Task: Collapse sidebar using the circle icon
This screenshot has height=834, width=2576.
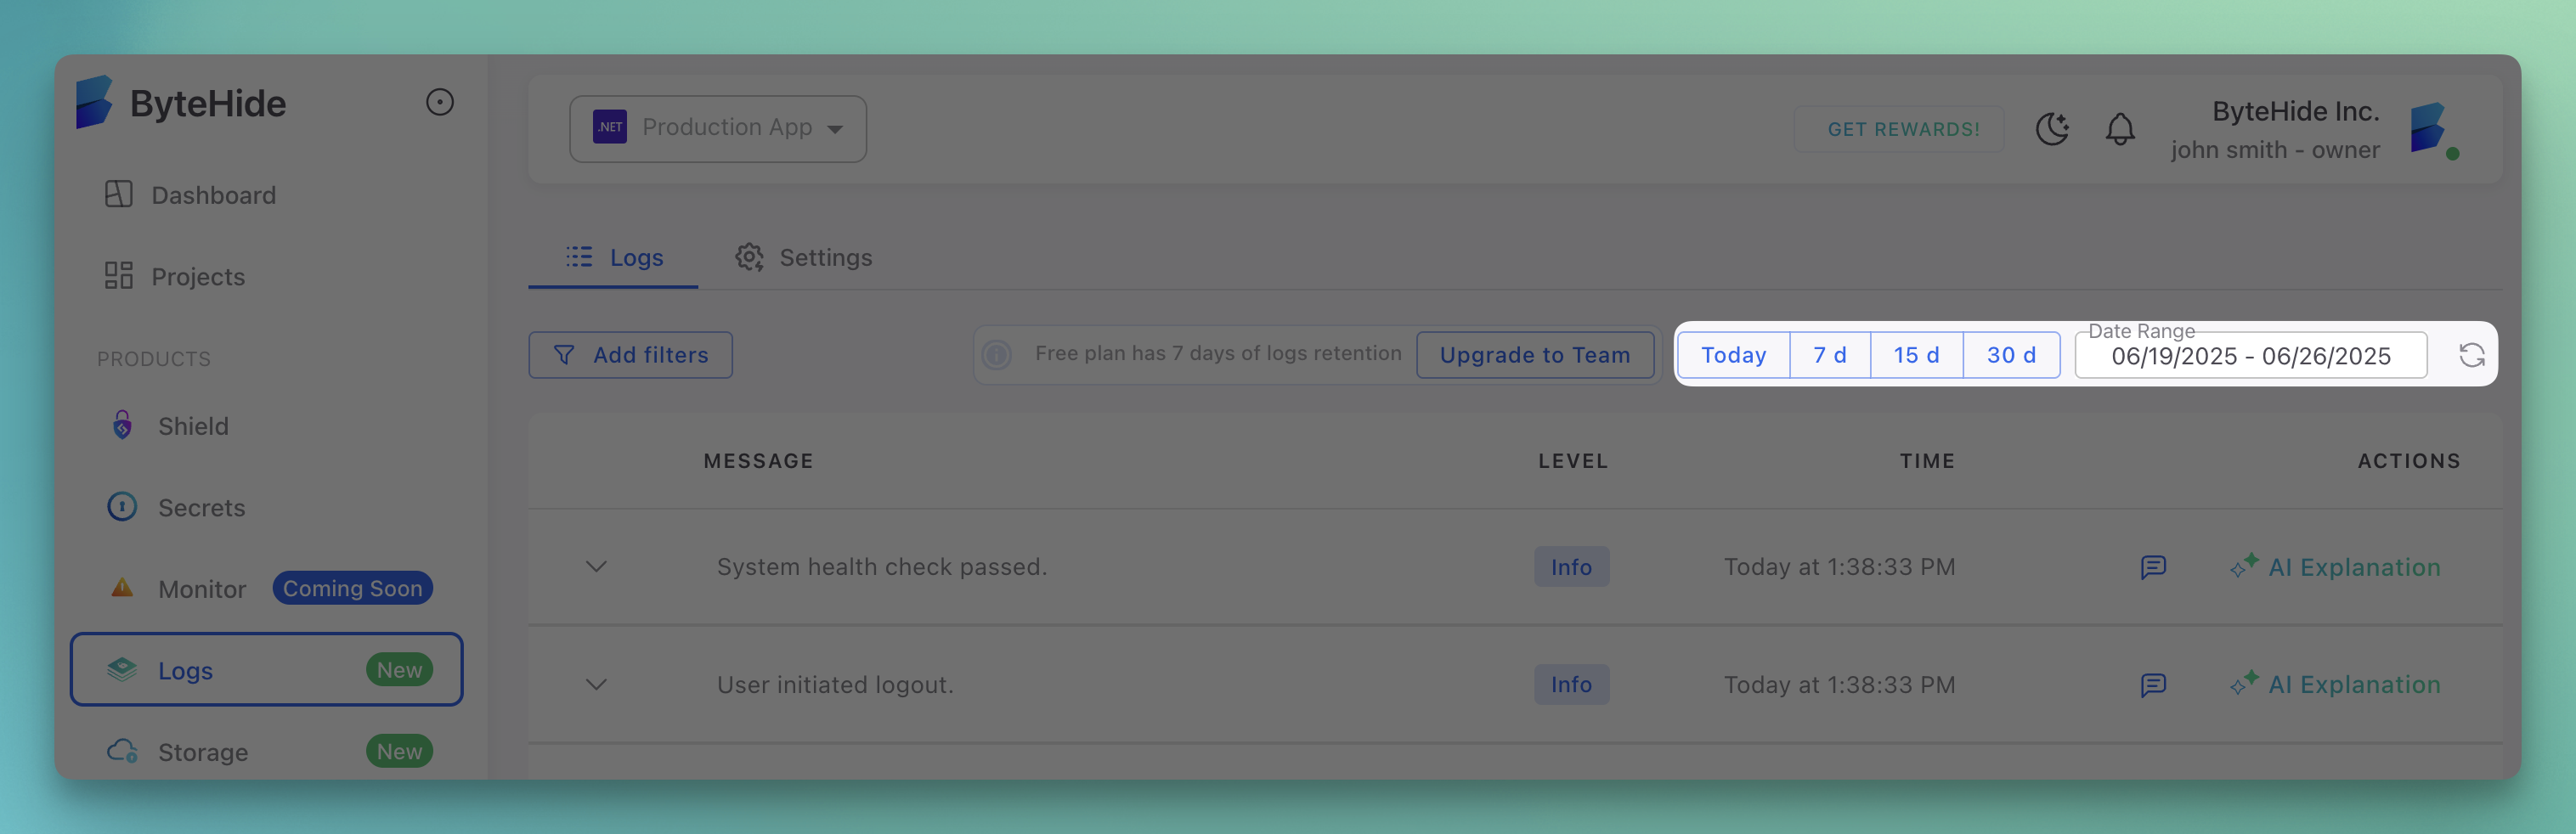Action: 439,102
